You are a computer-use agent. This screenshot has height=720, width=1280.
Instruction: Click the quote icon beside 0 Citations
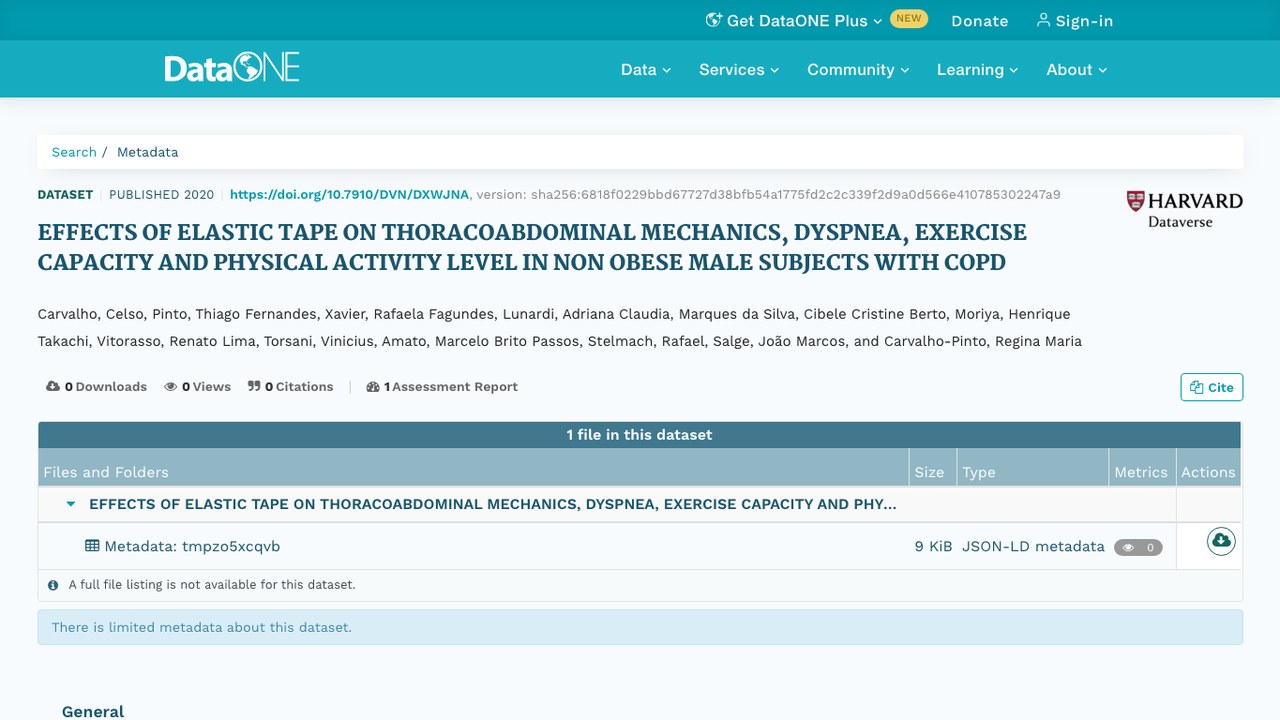pos(254,387)
